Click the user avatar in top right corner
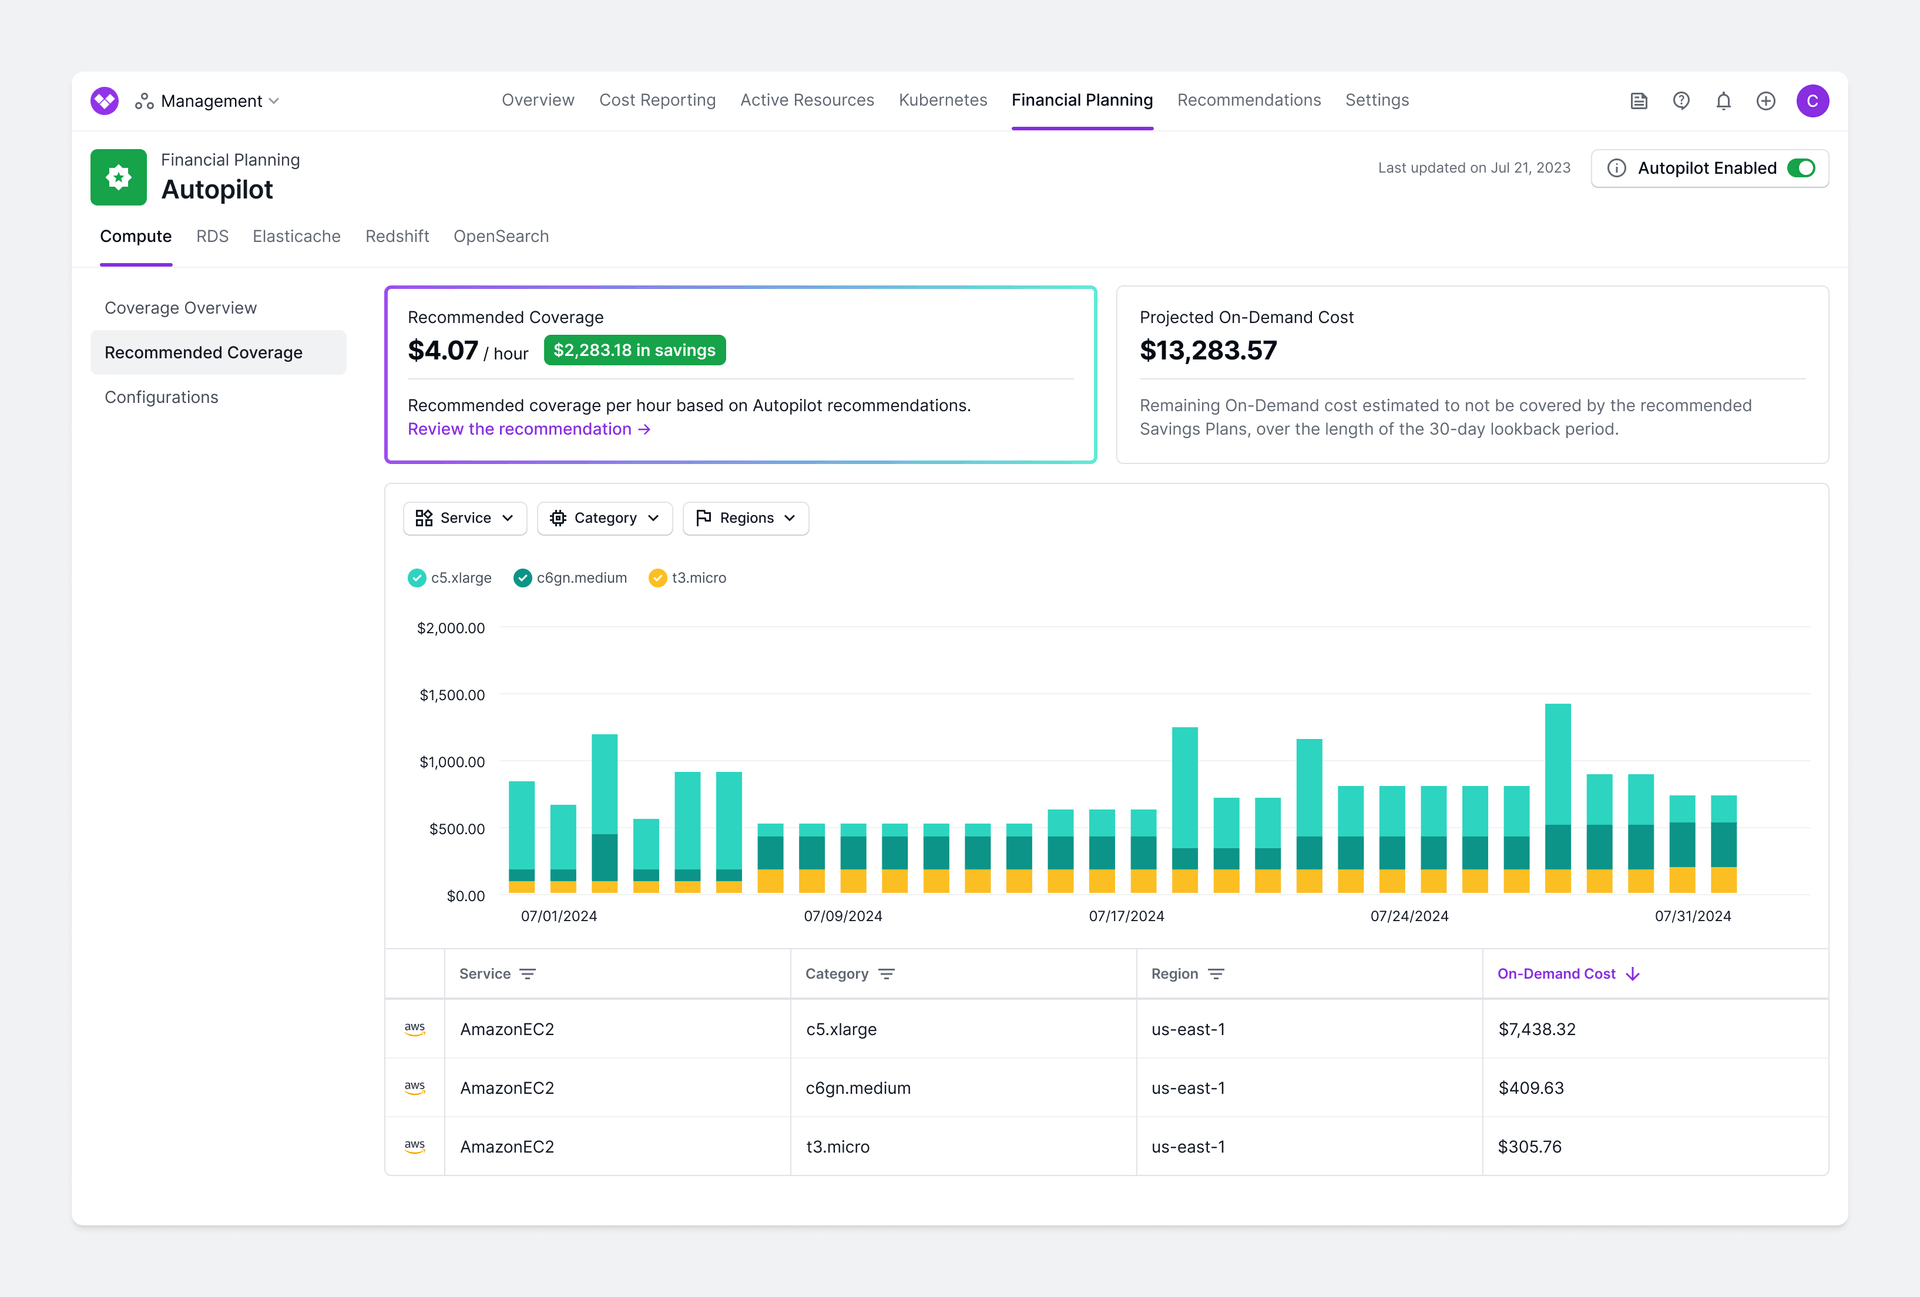 1813,100
